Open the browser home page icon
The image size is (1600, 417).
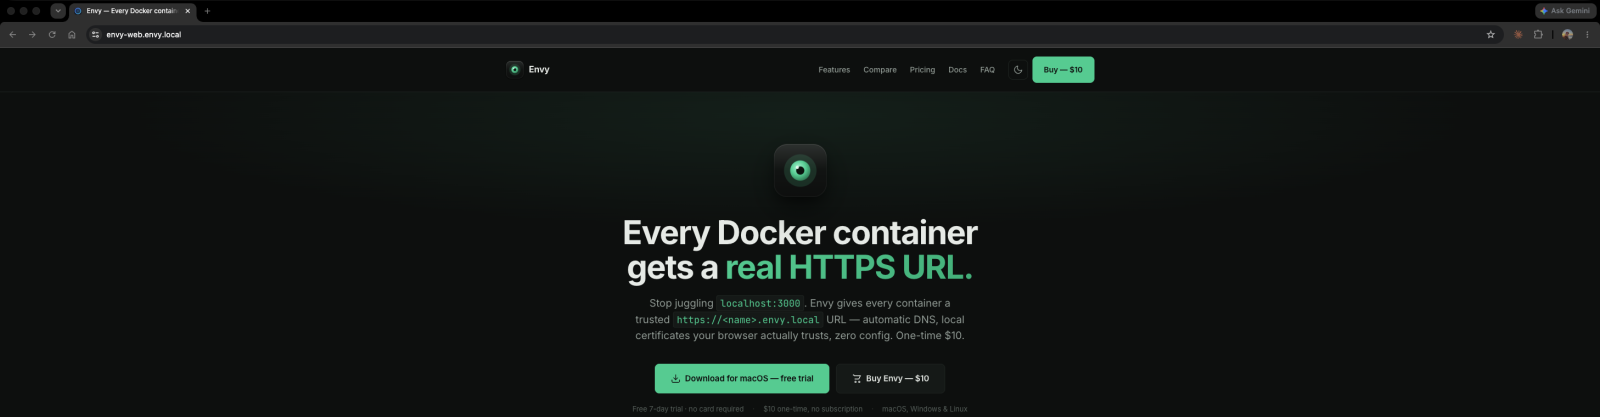coord(72,34)
